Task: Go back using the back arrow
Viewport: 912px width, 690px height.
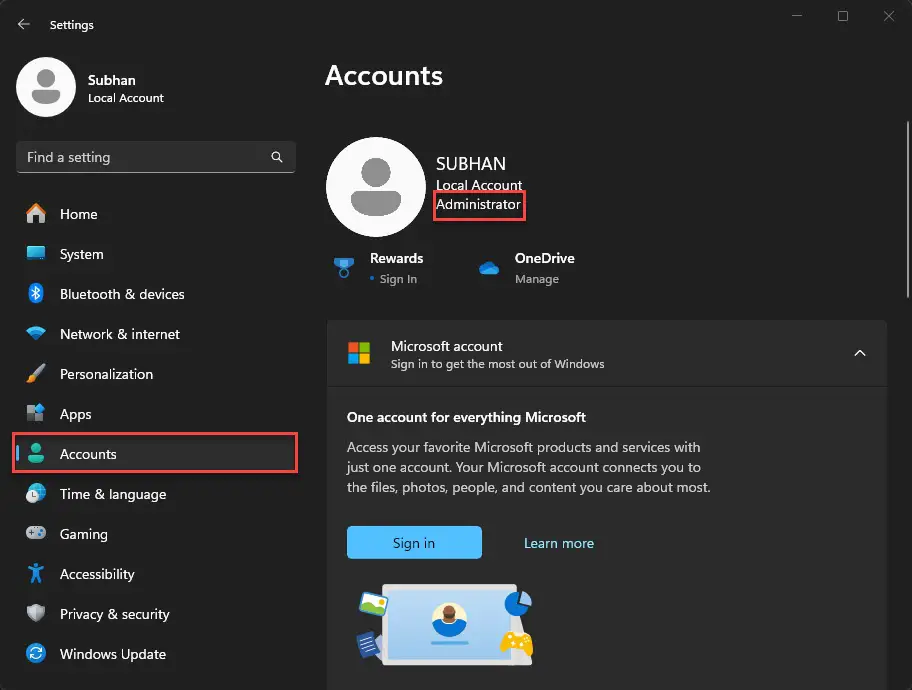Action: [x=24, y=24]
